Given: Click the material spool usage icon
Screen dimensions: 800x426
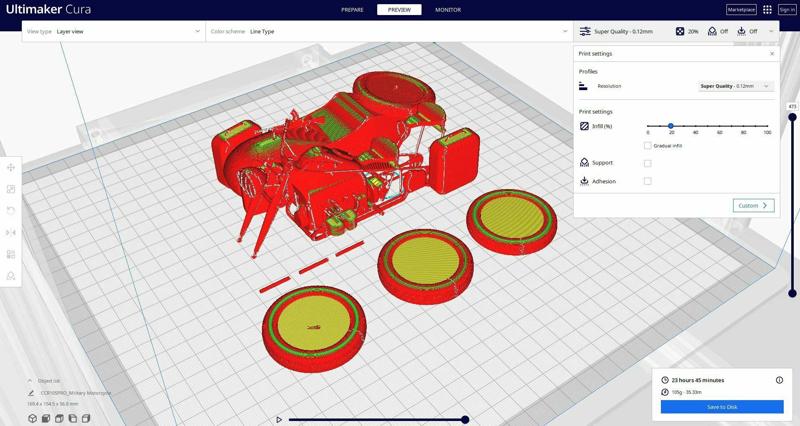Looking at the screenshot, I should click(664, 392).
